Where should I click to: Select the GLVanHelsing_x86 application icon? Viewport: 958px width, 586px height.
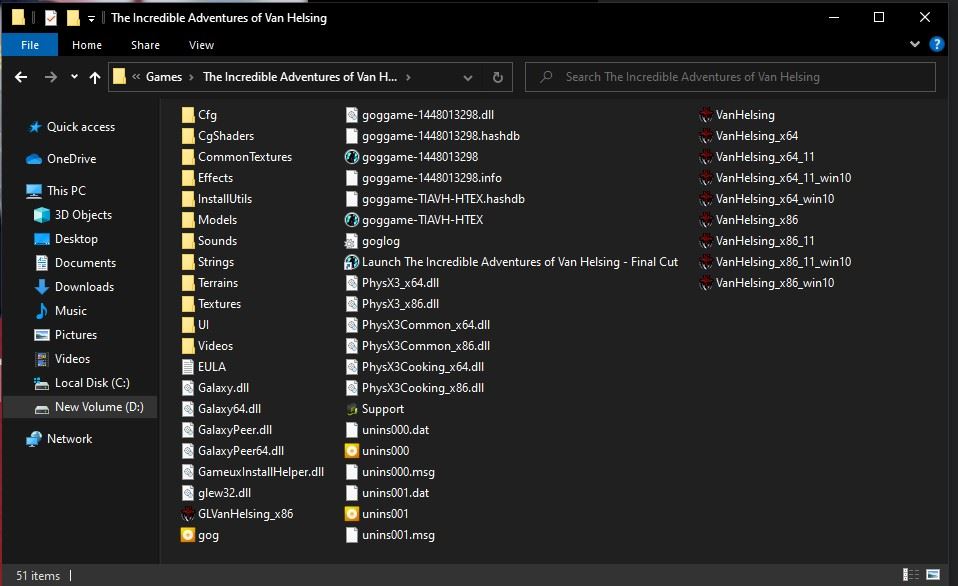[188, 514]
